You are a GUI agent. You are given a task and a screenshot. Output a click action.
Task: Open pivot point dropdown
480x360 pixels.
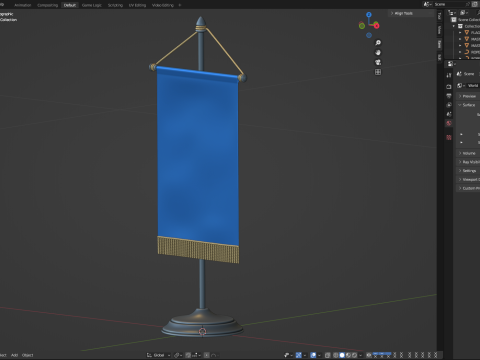click(178, 355)
